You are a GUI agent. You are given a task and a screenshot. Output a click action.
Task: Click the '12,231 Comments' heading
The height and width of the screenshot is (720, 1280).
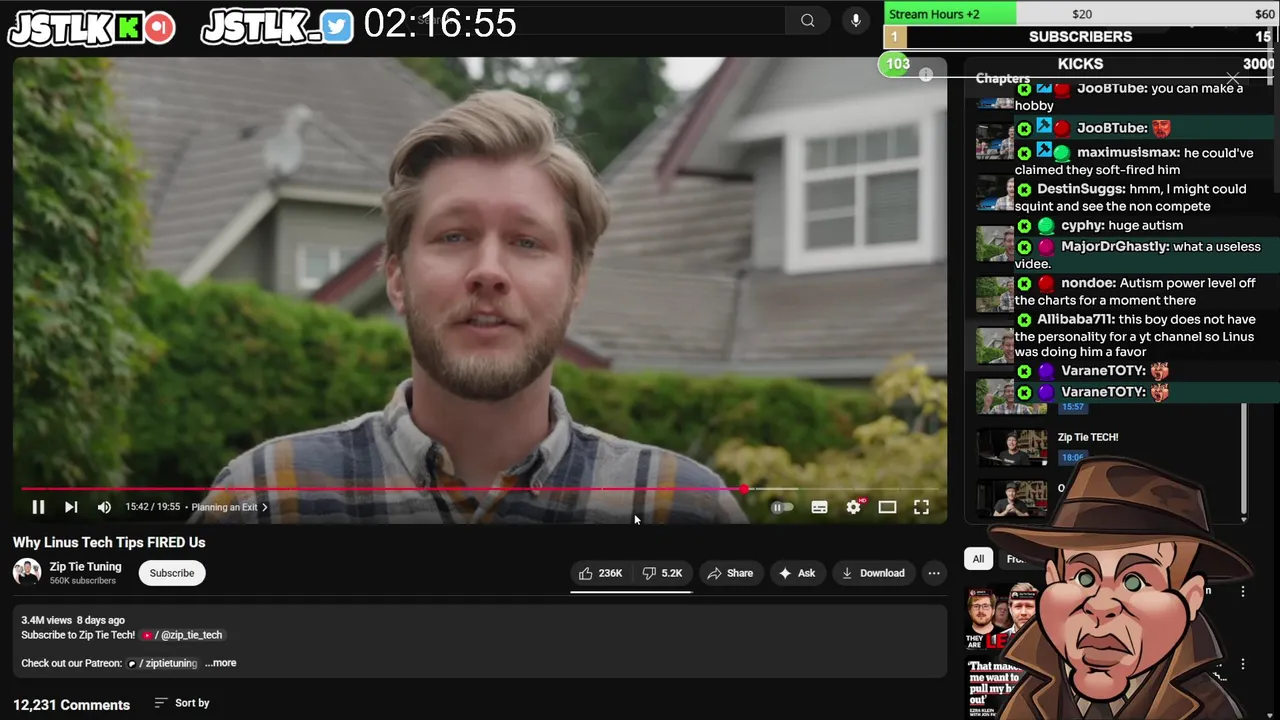tap(71, 705)
